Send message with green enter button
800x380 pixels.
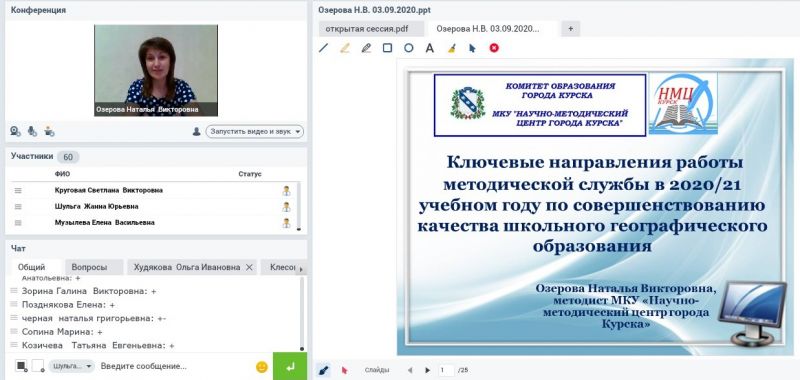tap(290, 366)
